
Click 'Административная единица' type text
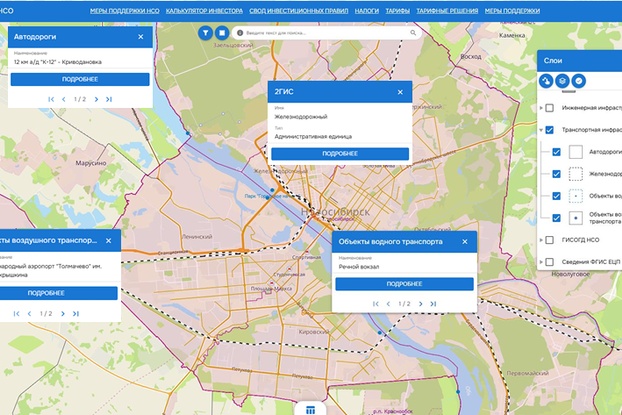(313, 136)
